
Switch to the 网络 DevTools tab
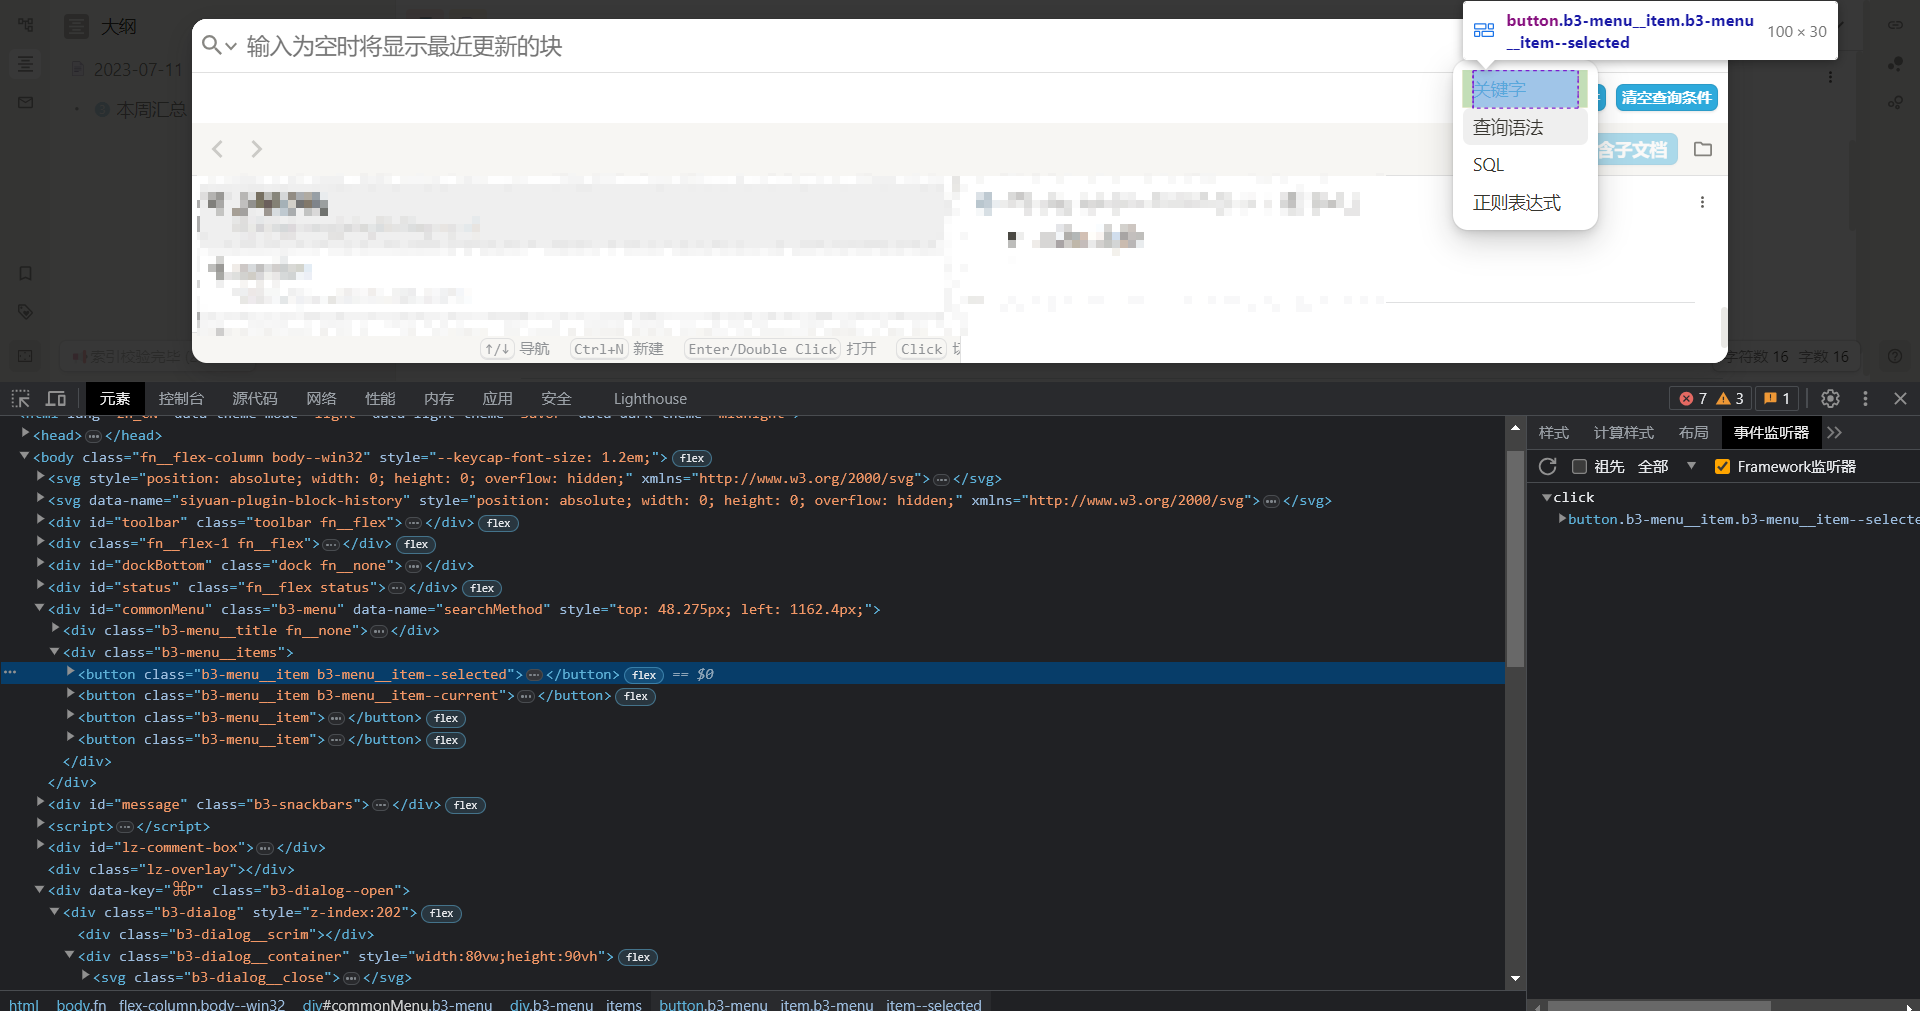[x=320, y=398]
